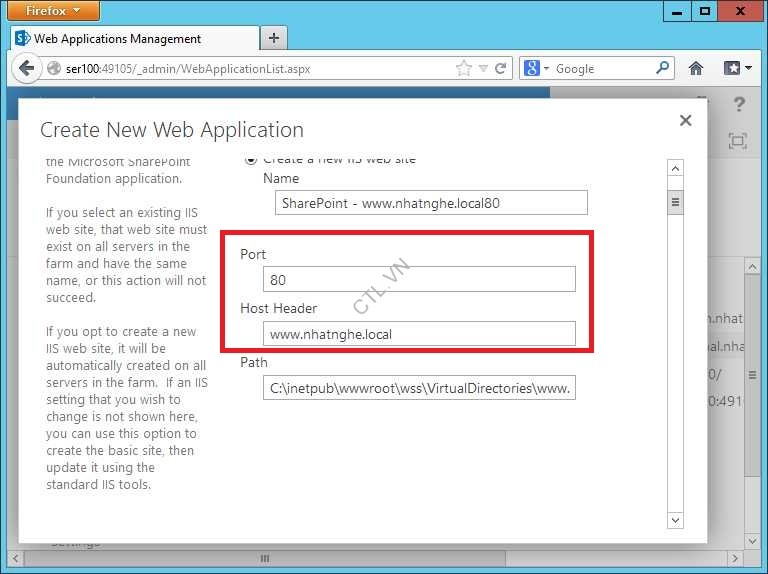768x574 pixels.
Task: Switch to the Web Applications Management tab
Action: 118,38
